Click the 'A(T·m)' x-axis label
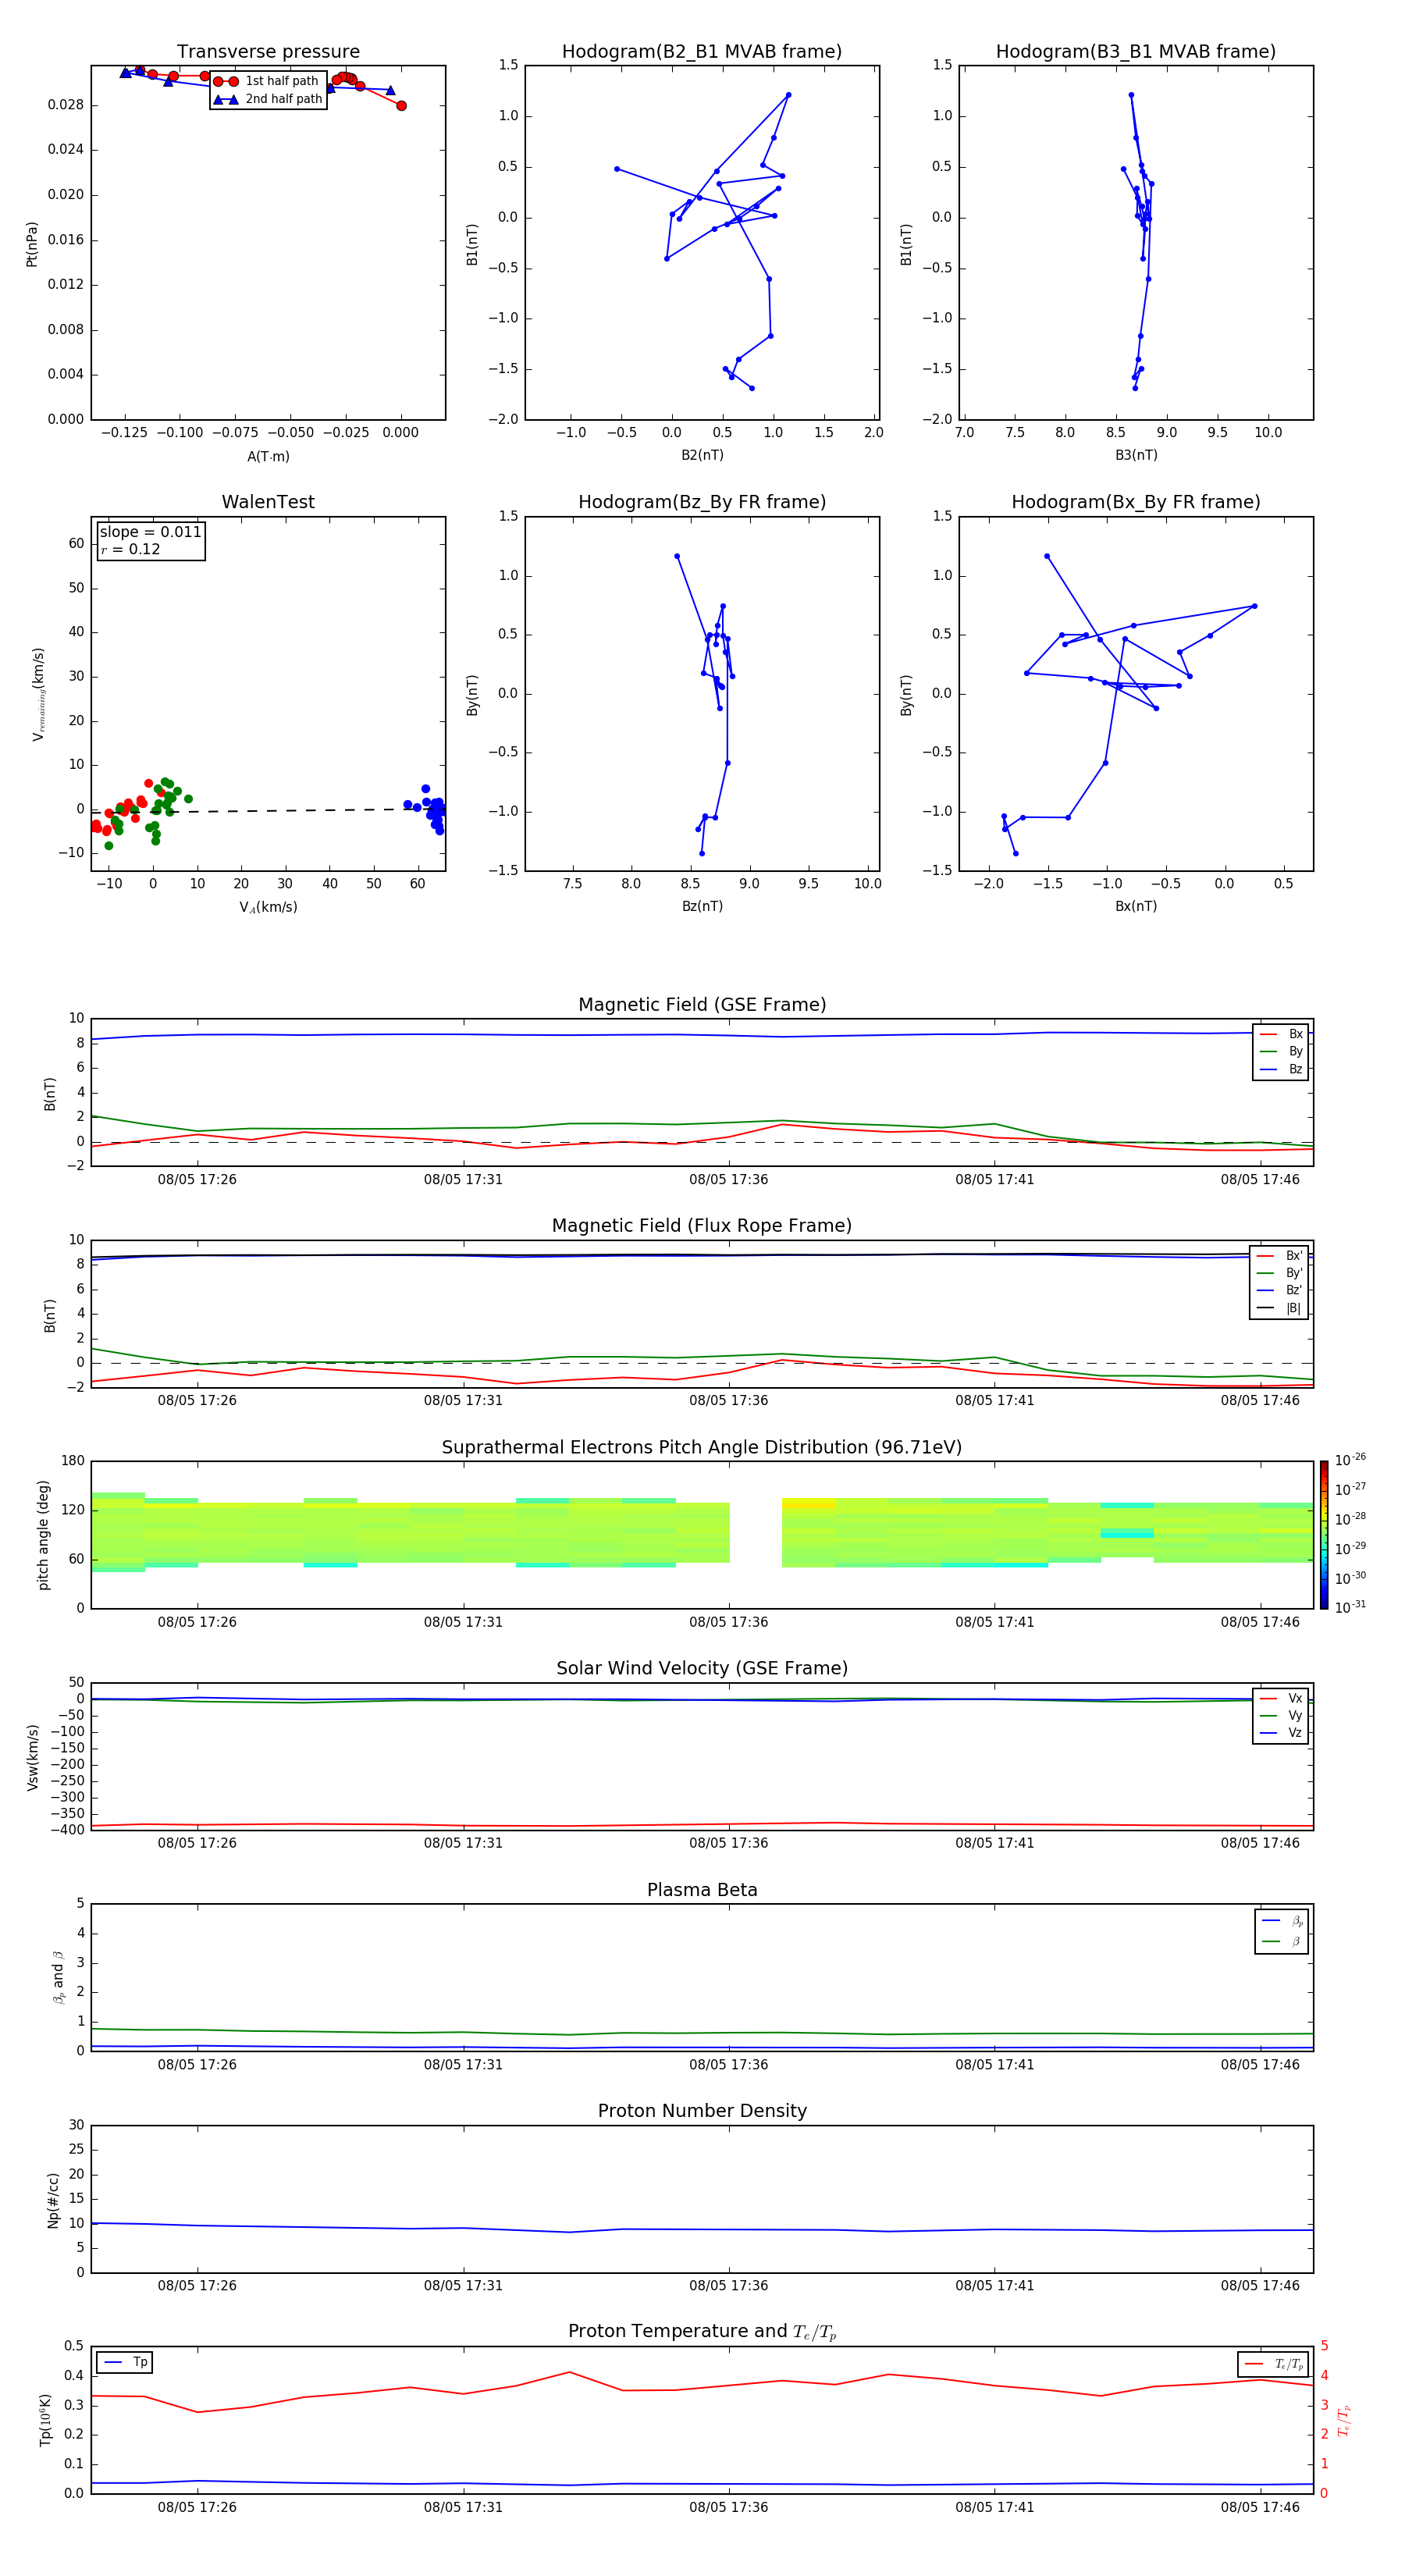The width and height of the screenshot is (1405, 2576). point(268,456)
